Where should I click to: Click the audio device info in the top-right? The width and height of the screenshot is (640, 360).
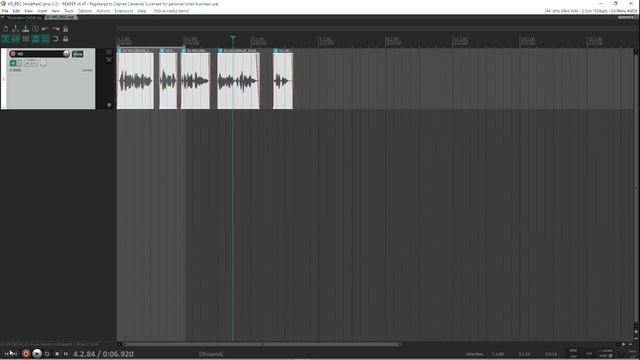[x=591, y=11]
